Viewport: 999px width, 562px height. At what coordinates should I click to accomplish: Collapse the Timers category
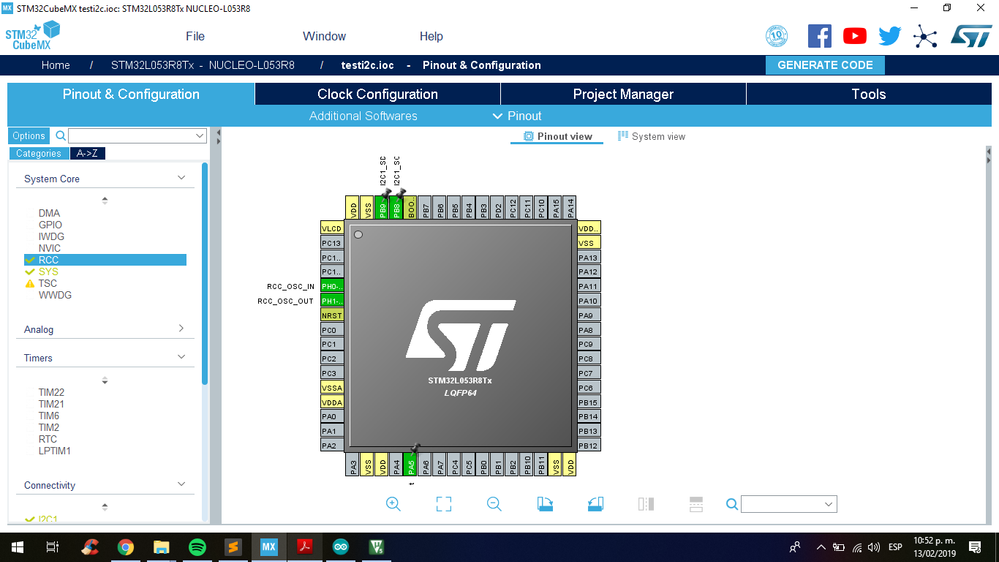tap(181, 357)
